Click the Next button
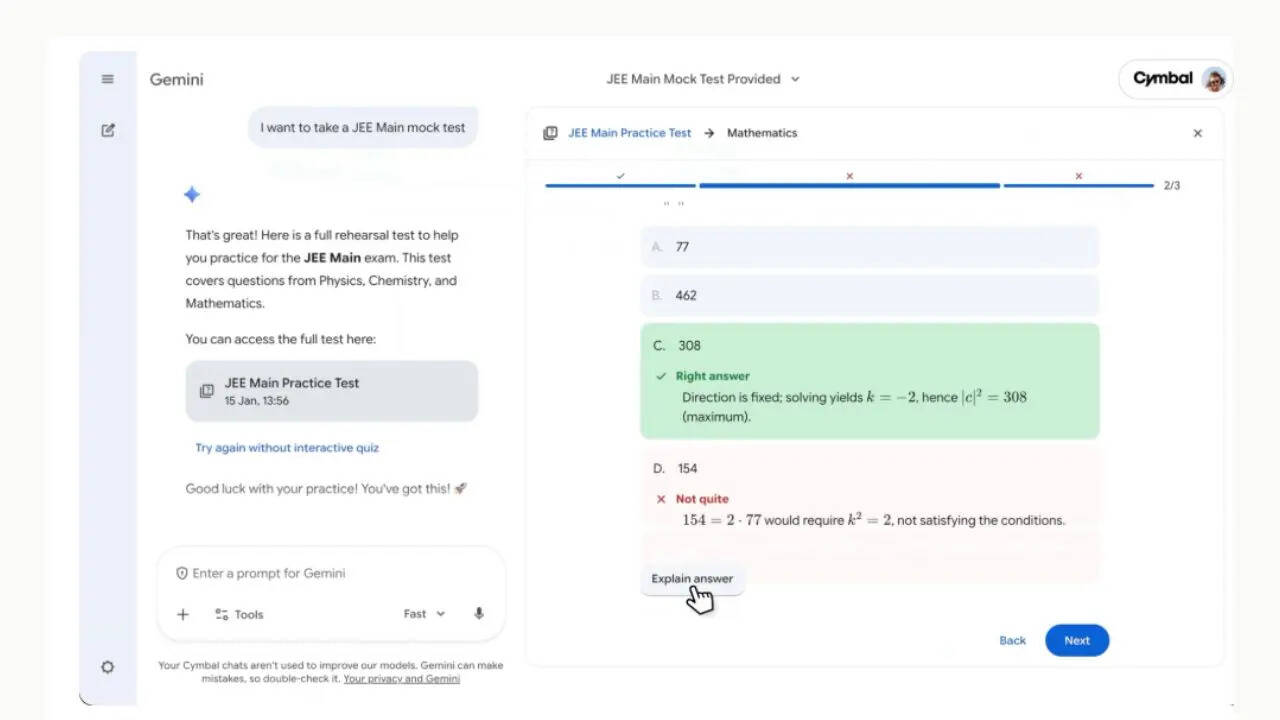1280x720 pixels. click(1077, 640)
